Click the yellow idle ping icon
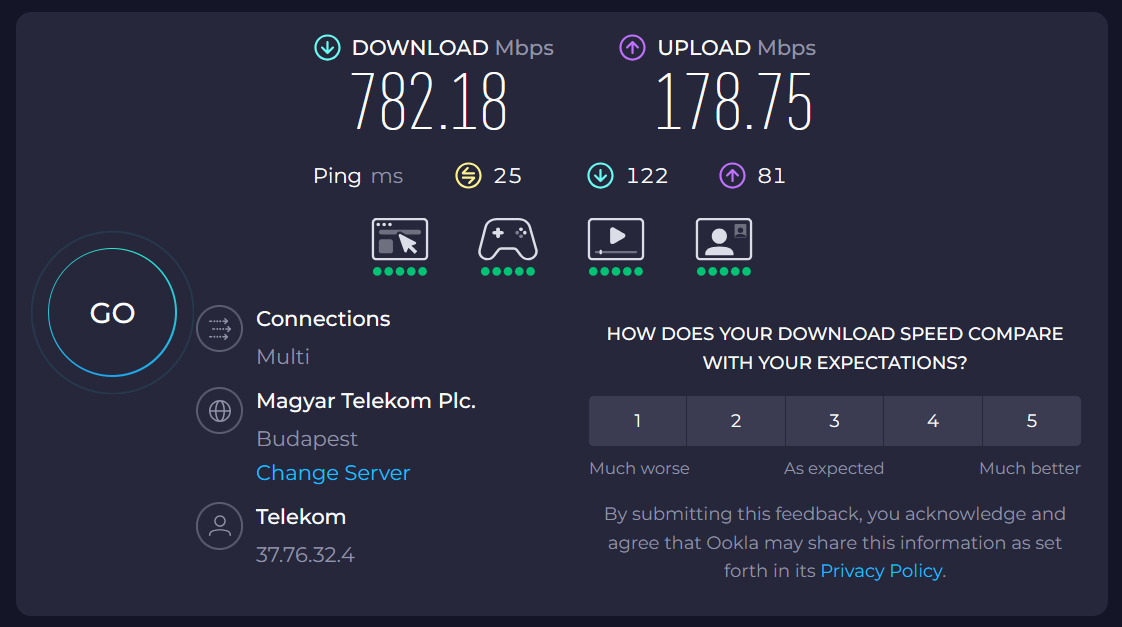Screen dimensions: 1122x627 click(468, 176)
